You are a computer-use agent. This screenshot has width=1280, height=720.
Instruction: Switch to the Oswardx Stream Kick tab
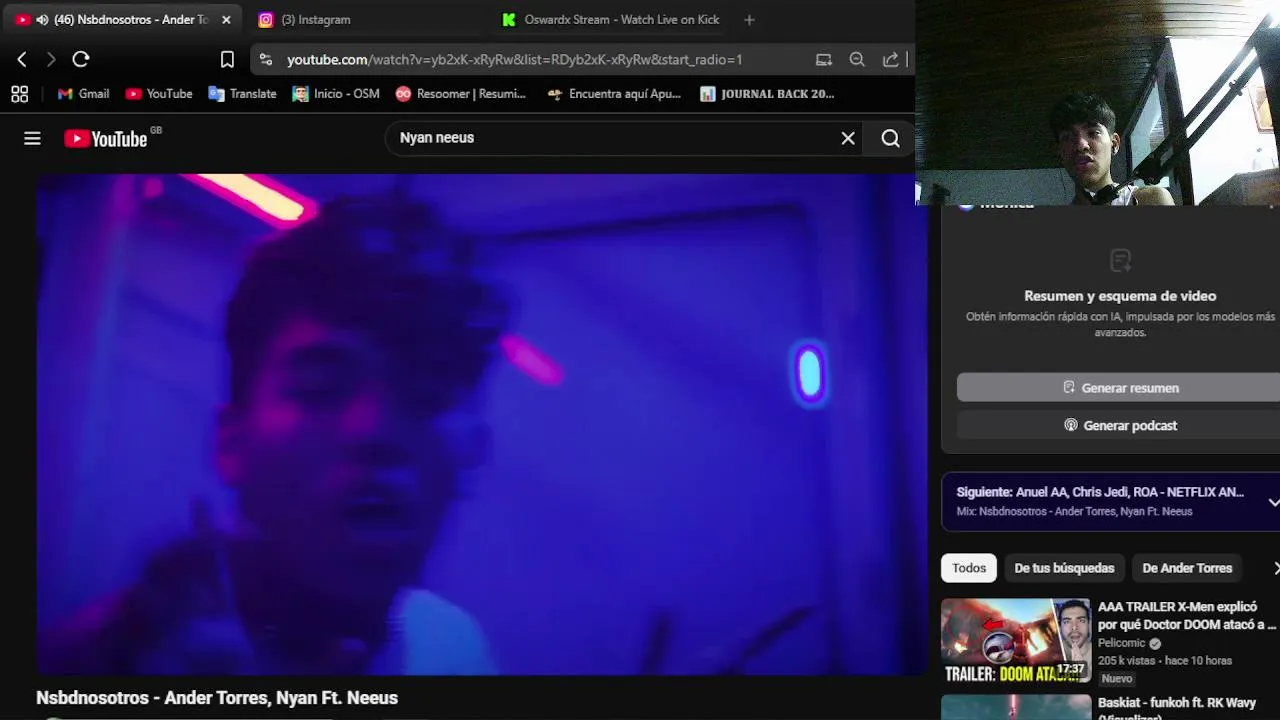point(611,20)
